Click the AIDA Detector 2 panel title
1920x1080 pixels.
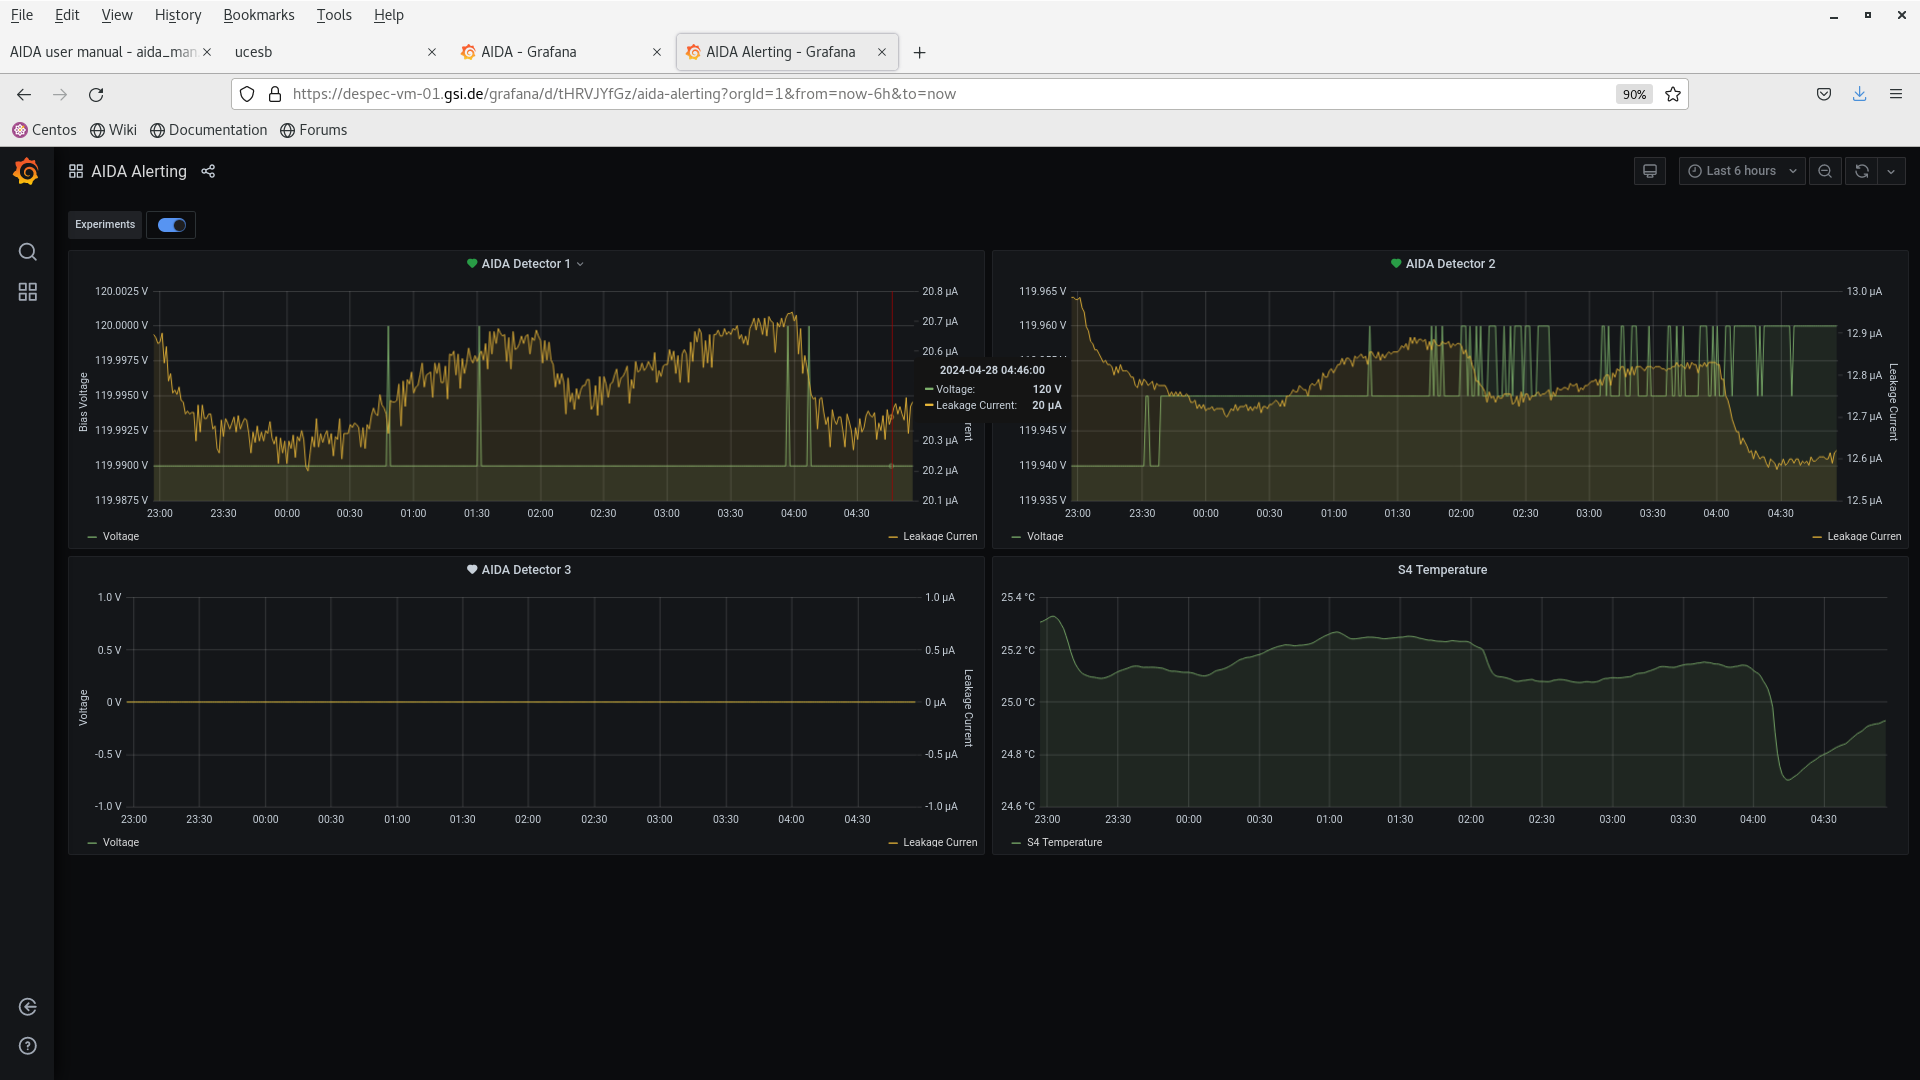coord(1450,264)
